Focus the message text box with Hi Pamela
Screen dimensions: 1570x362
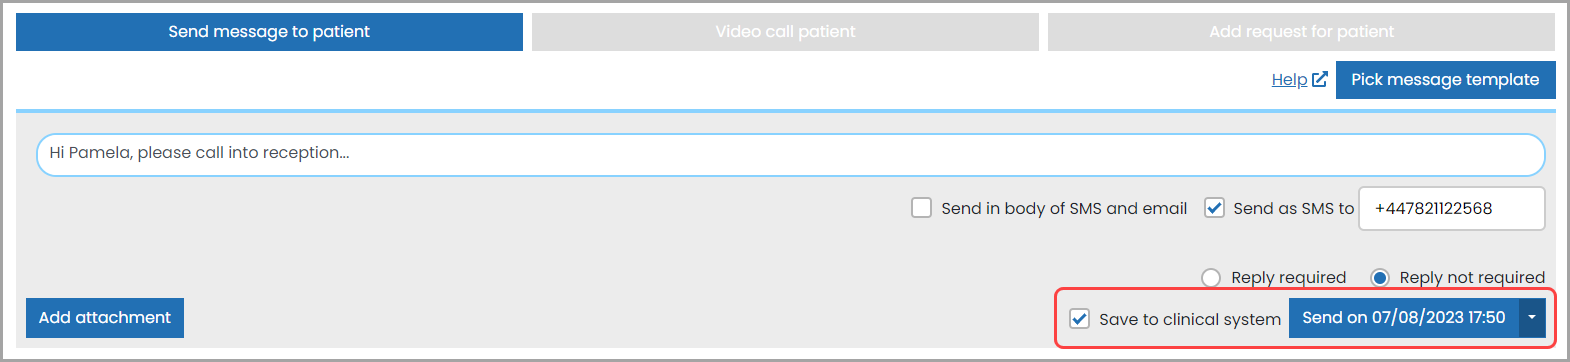tap(791, 155)
